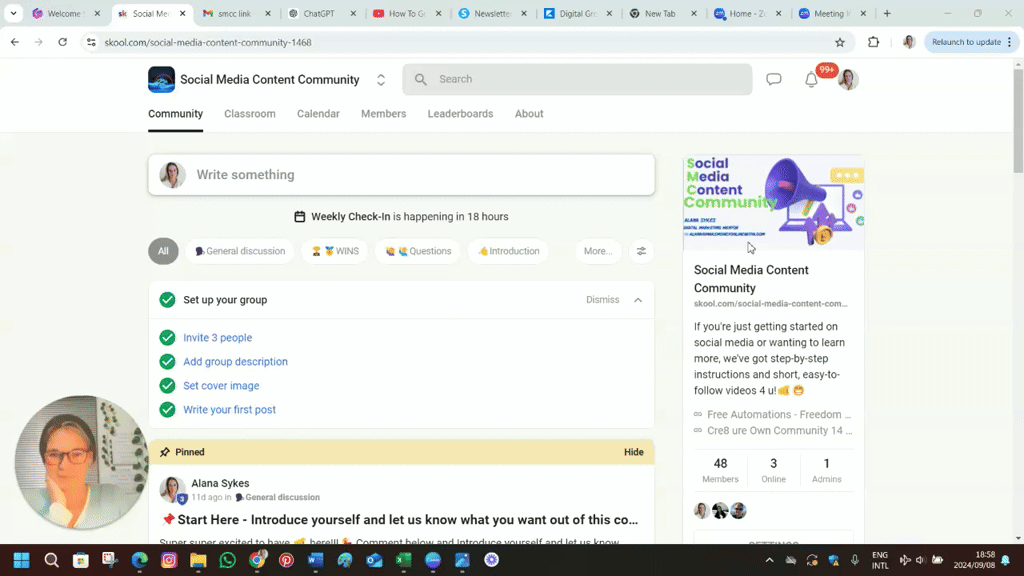Click the Set up your group checkmark
This screenshot has height=576, width=1024.
pyautogui.click(x=167, y=300)
